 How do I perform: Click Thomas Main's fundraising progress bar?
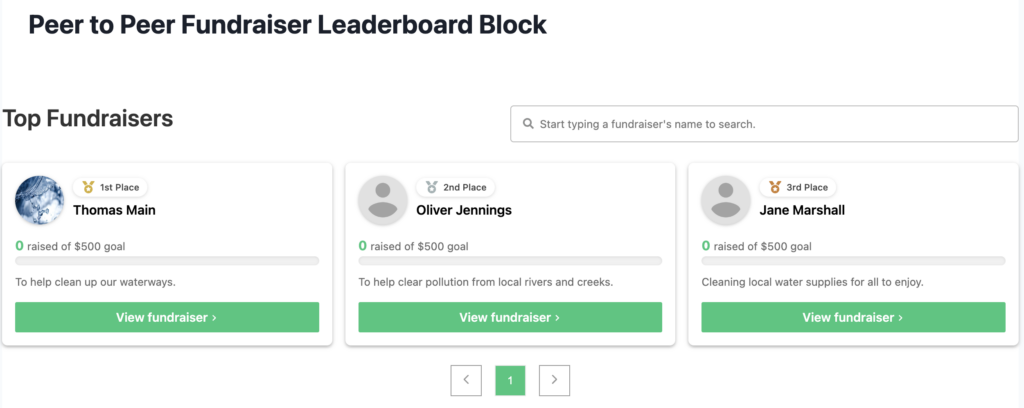pos(167,261)
